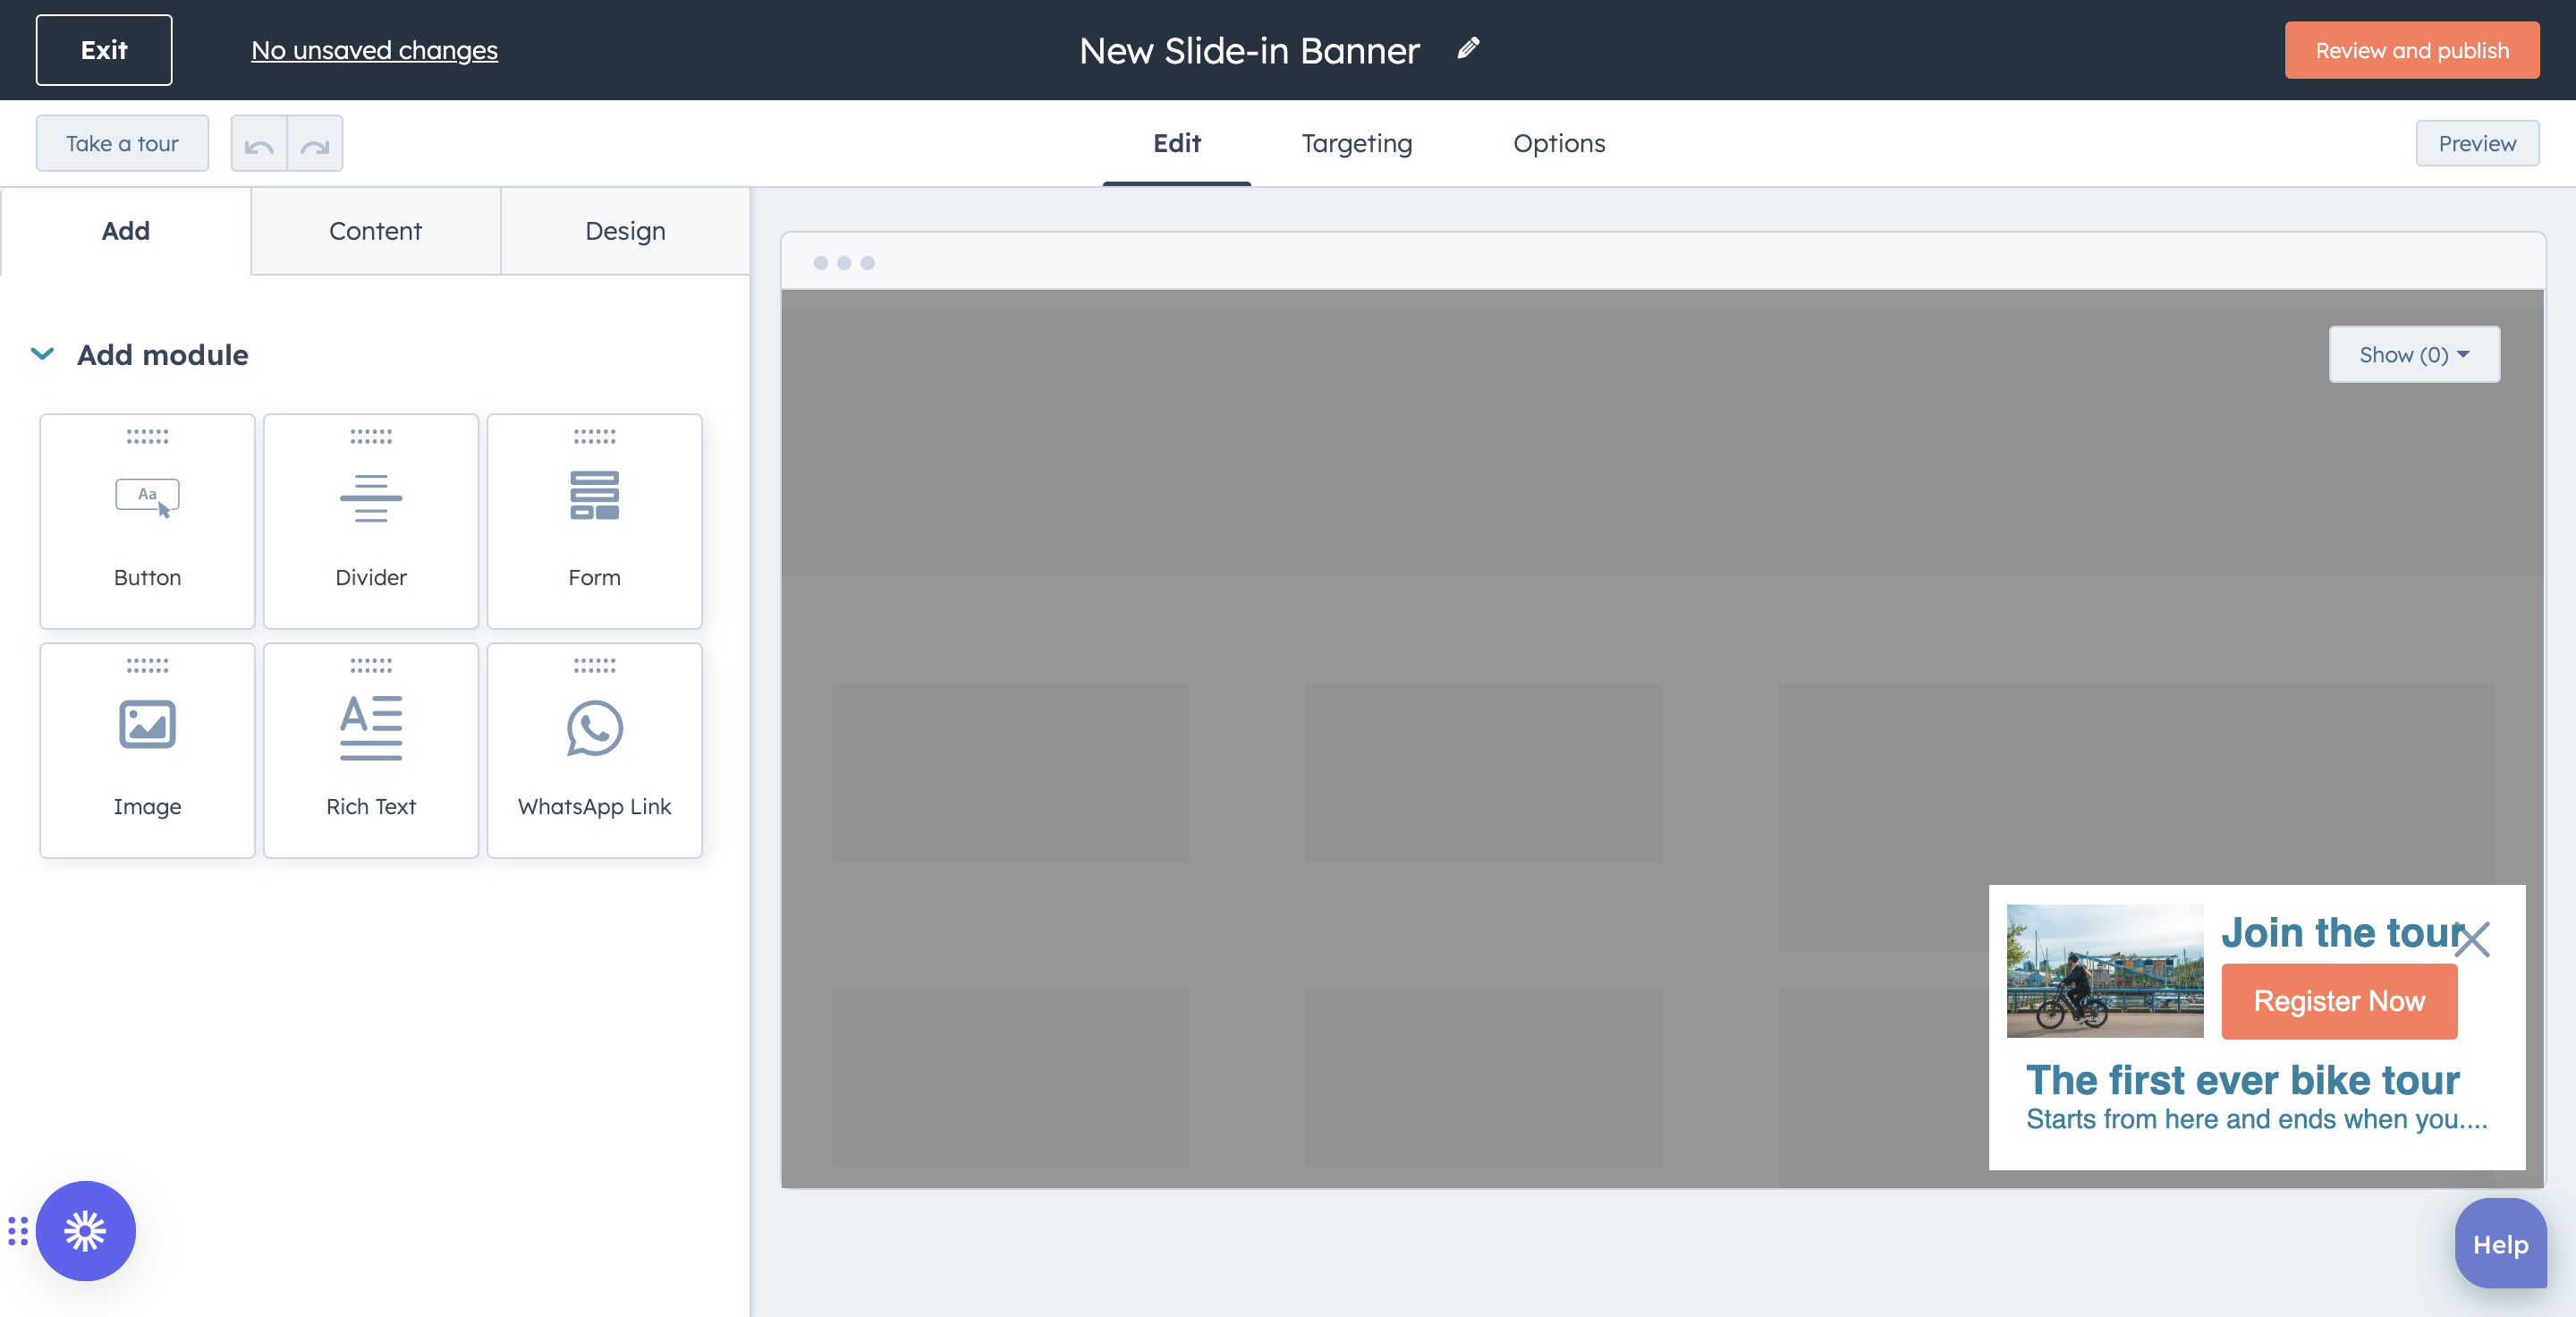Toggle the Content tab view
This screenshot has height=1317, width=2576.
(x=375, y=230)
